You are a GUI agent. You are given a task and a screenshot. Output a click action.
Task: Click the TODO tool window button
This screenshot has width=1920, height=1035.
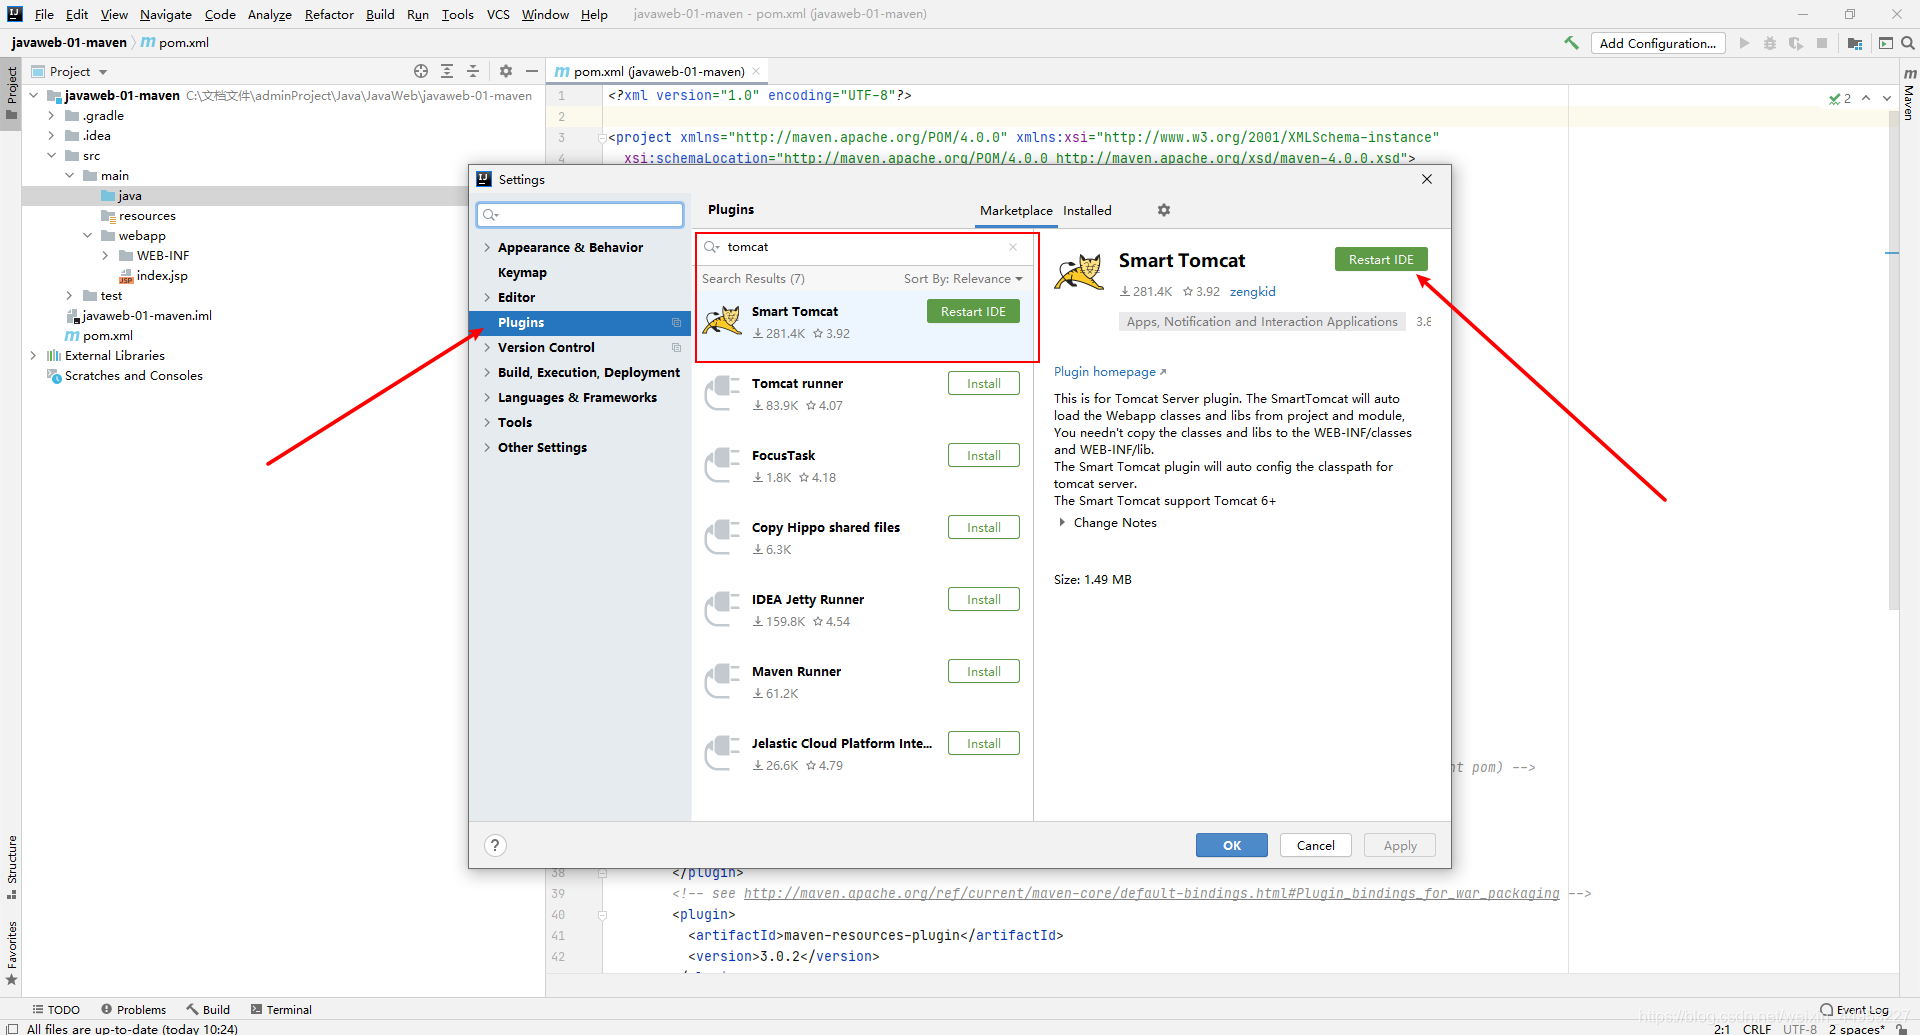pyautogui.click(x=56, y=1009)
